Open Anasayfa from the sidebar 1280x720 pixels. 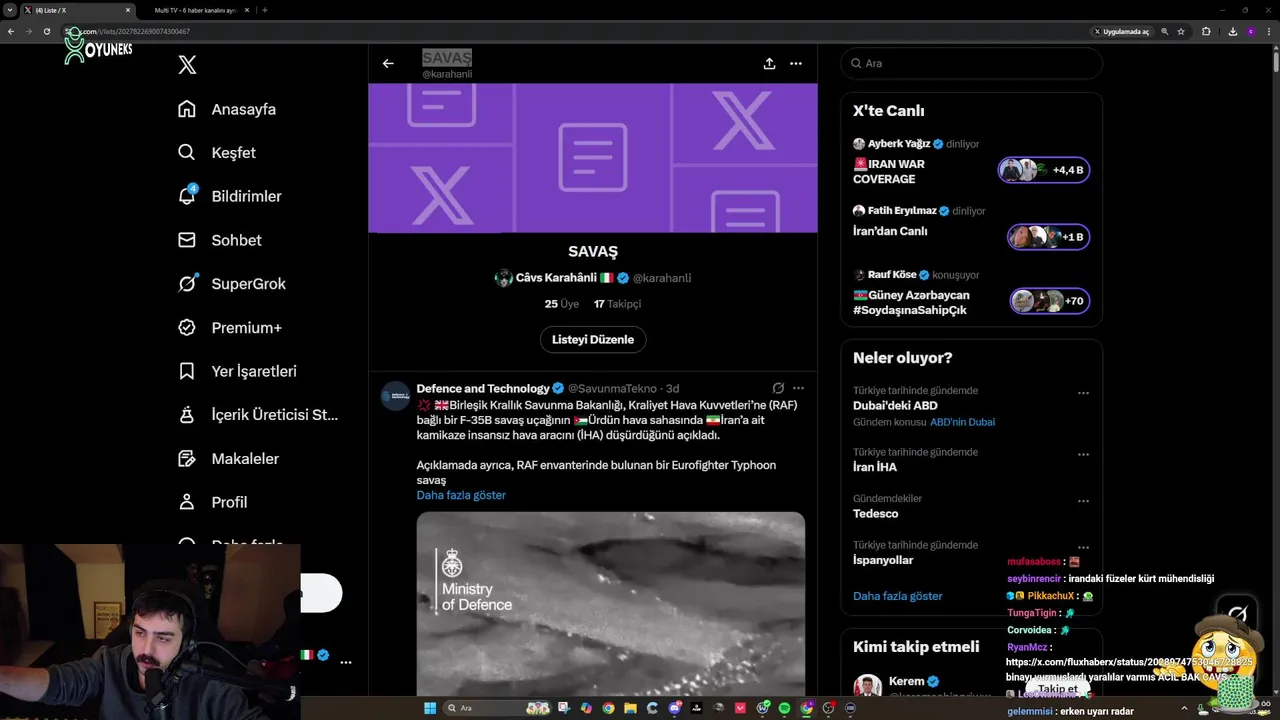pyautogui.click(x=226, y=109)
